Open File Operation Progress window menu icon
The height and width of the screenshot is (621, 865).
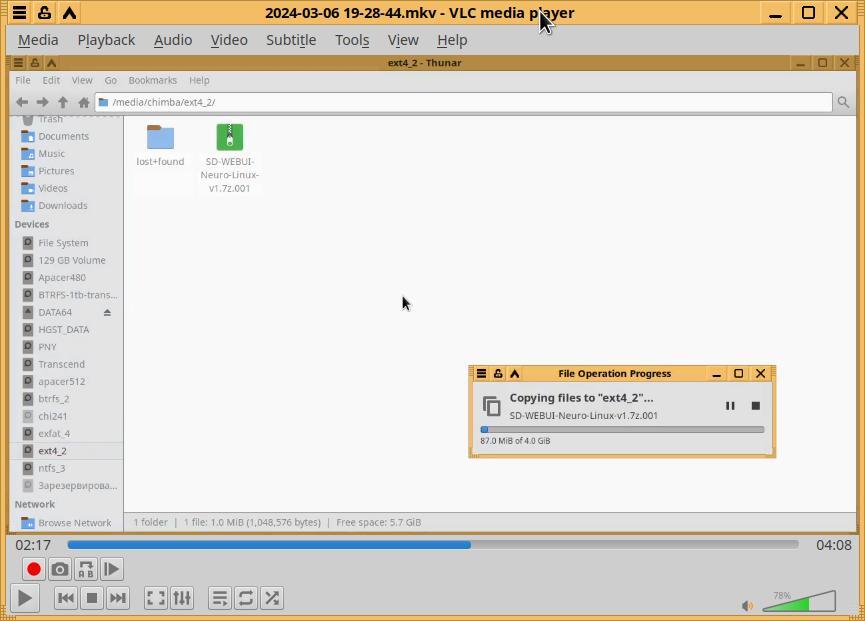(482, 373)
